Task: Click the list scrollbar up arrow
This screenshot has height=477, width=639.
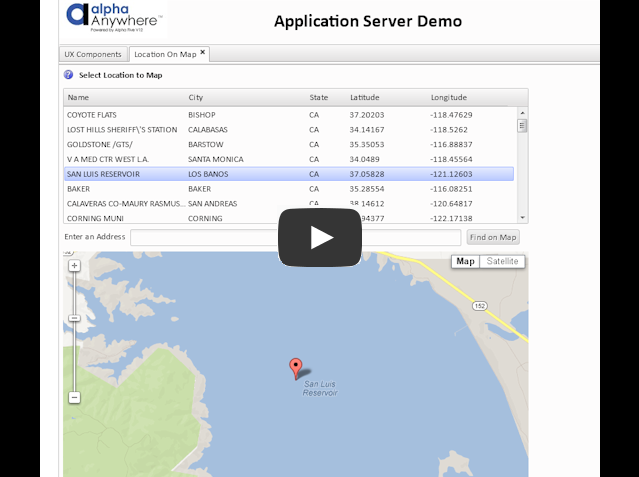Action: pyautogui.click(x=522, y=113)
